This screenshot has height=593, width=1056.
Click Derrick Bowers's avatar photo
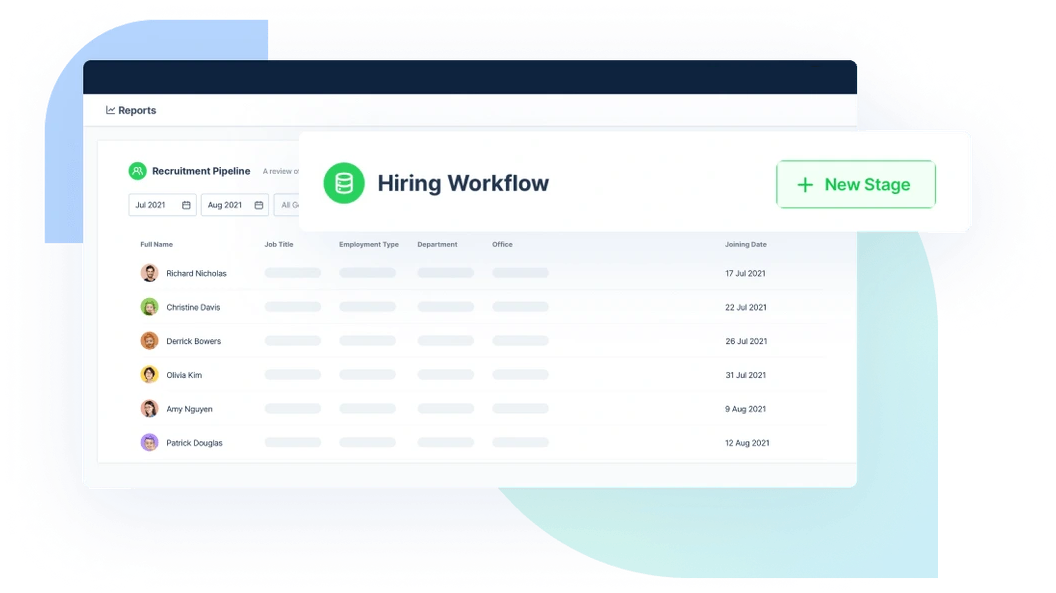pos(149,340)
